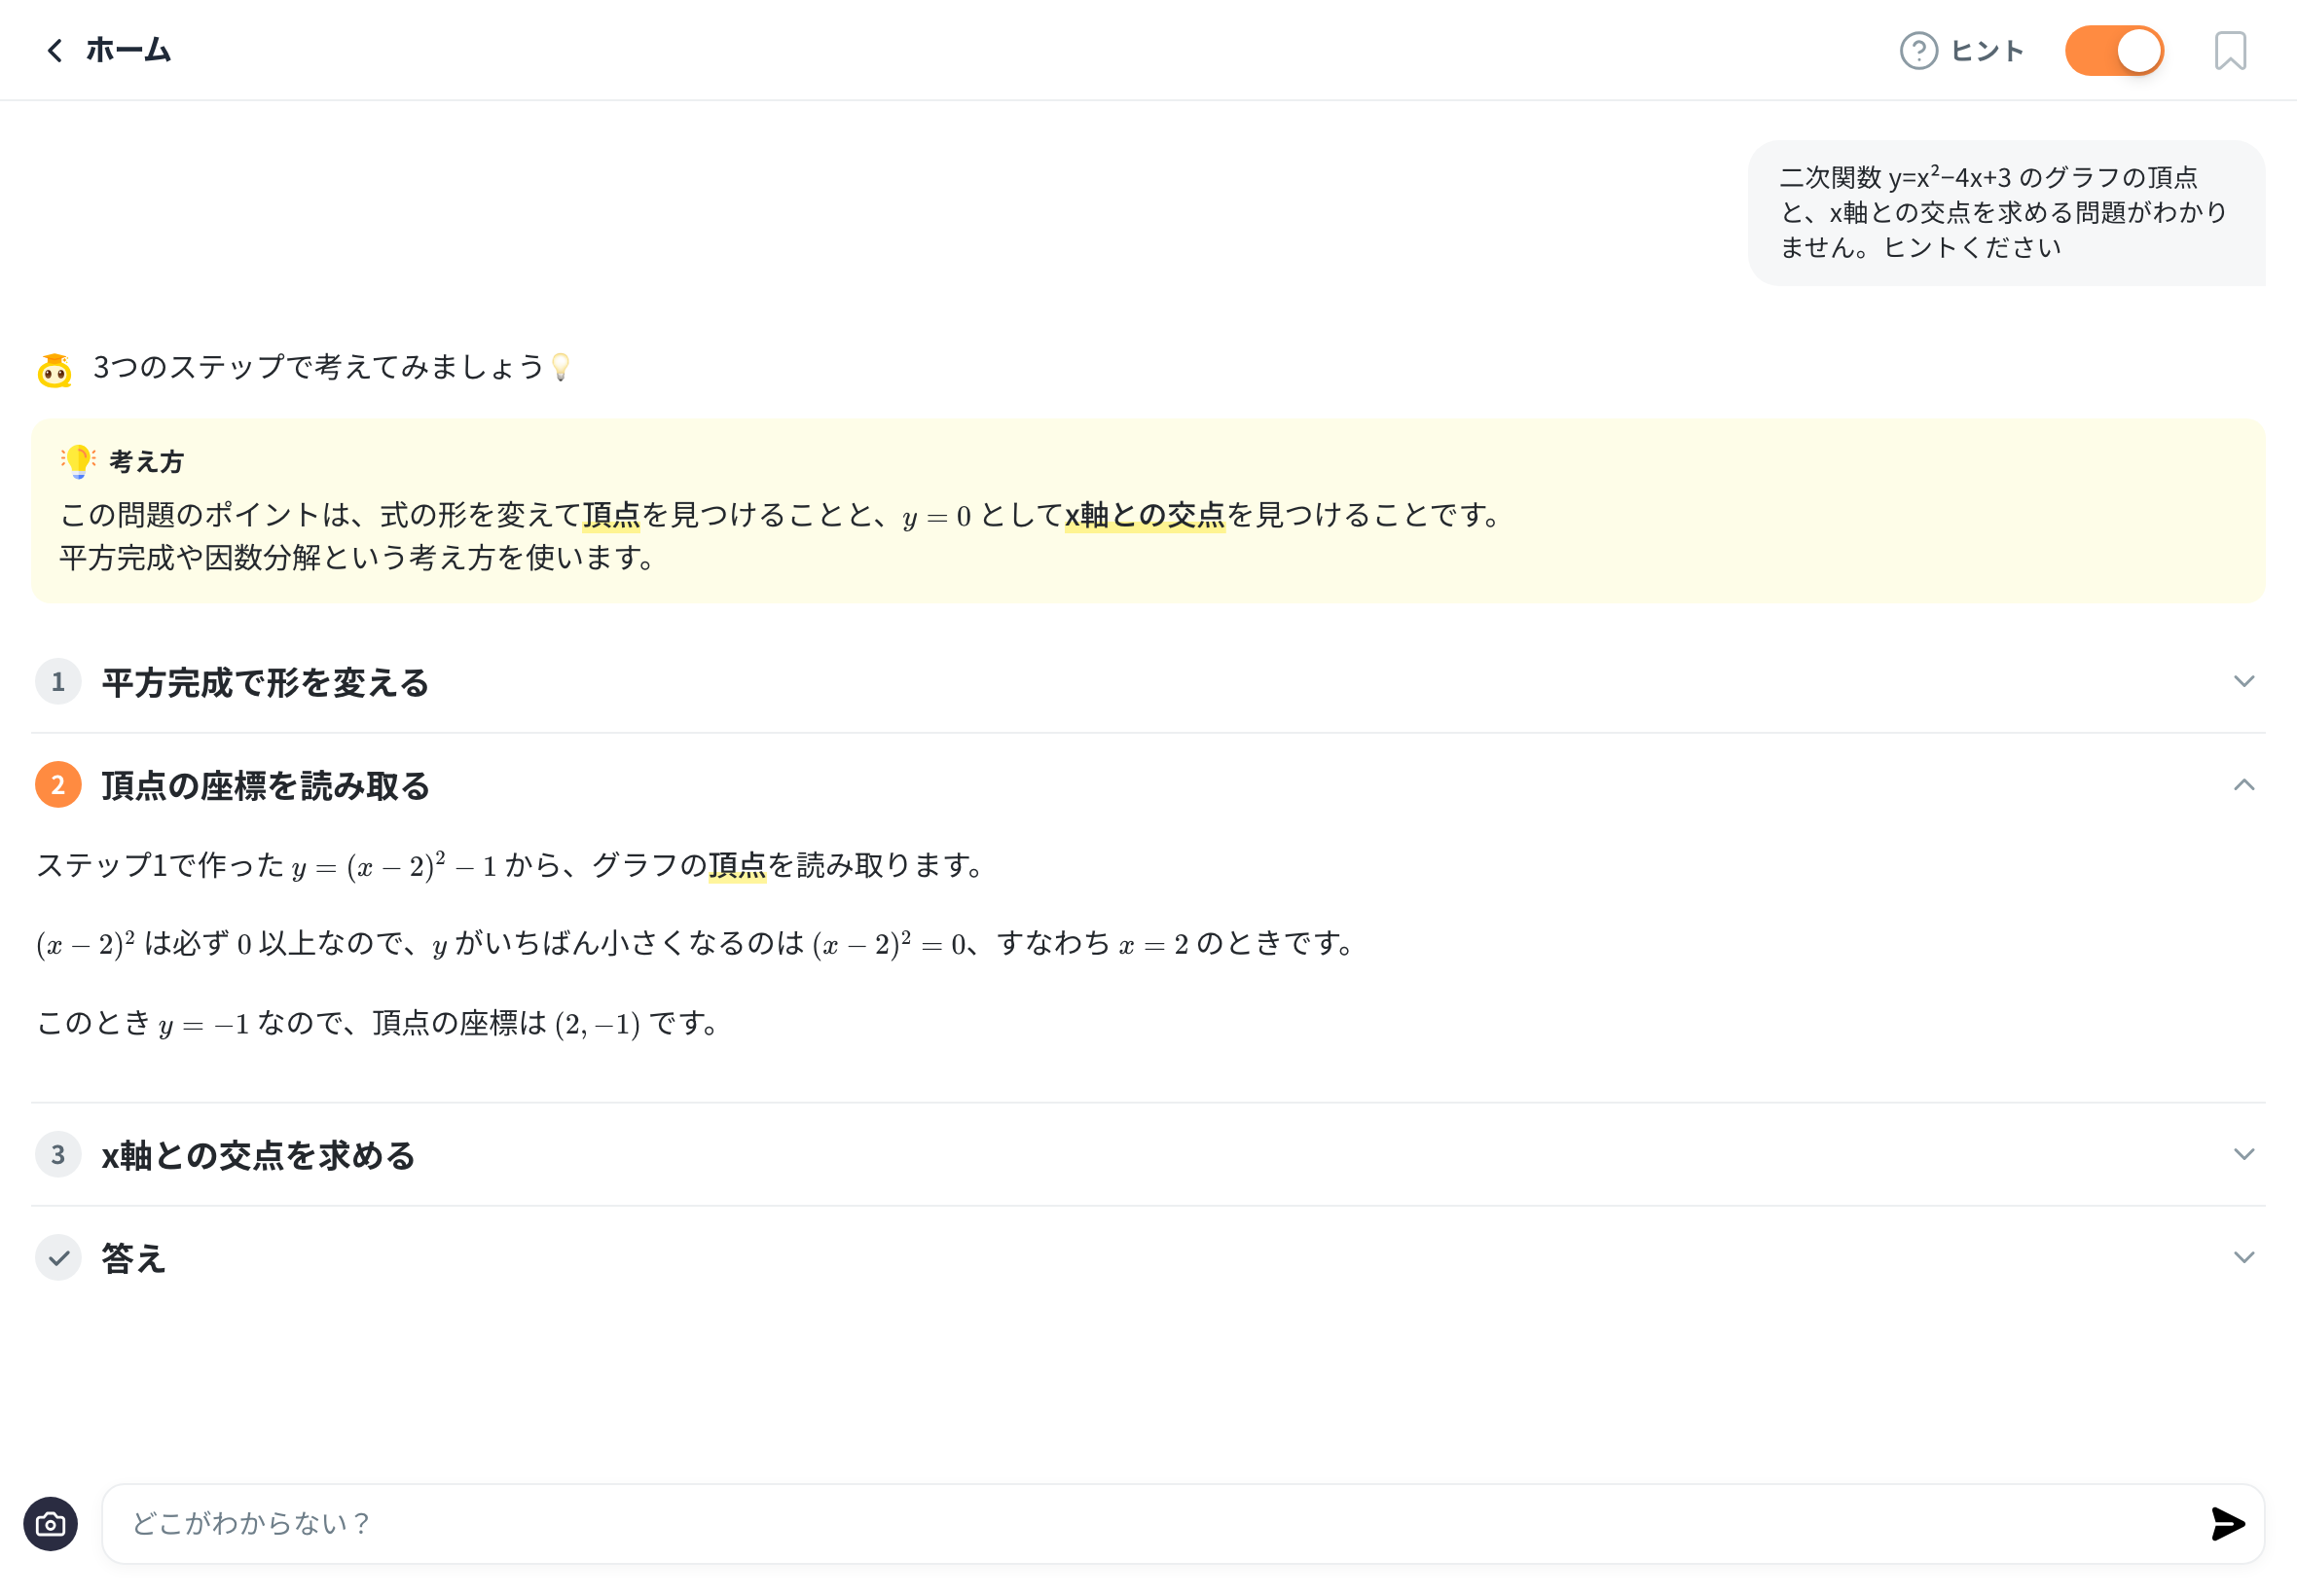Open the step 3 x軸との交点を求める heading
2297x1596 pixels.
click(x=258, y=1156)
